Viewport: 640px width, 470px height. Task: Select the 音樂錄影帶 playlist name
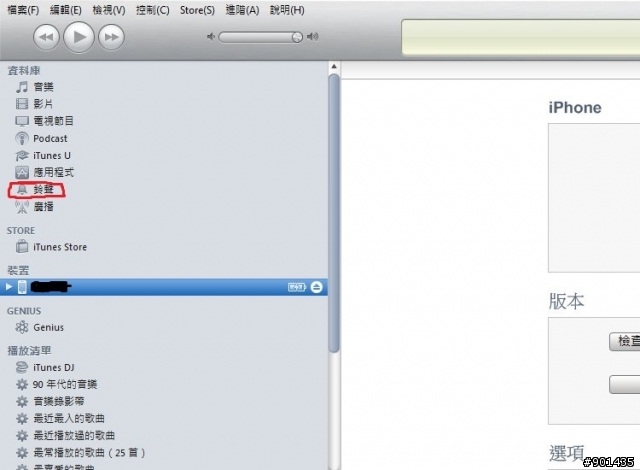pyautogui.click(x=59, y=401)
